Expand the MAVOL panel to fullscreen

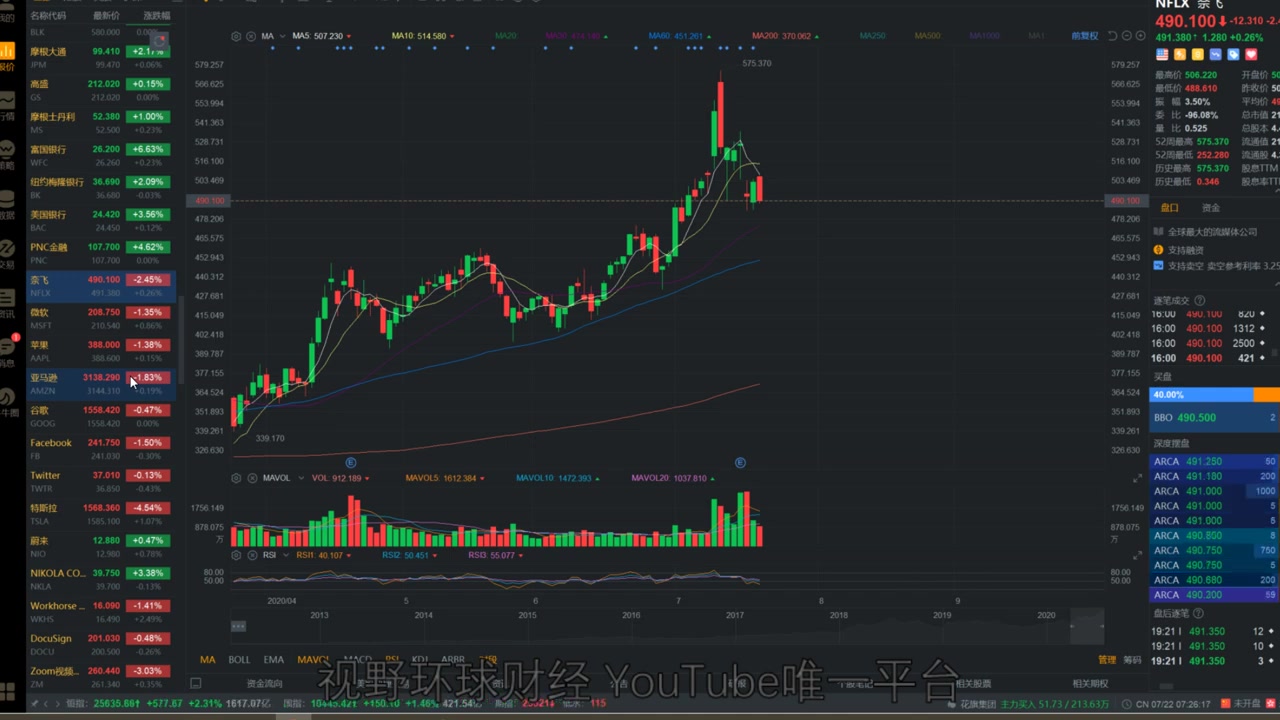(x=1137, y=479)
